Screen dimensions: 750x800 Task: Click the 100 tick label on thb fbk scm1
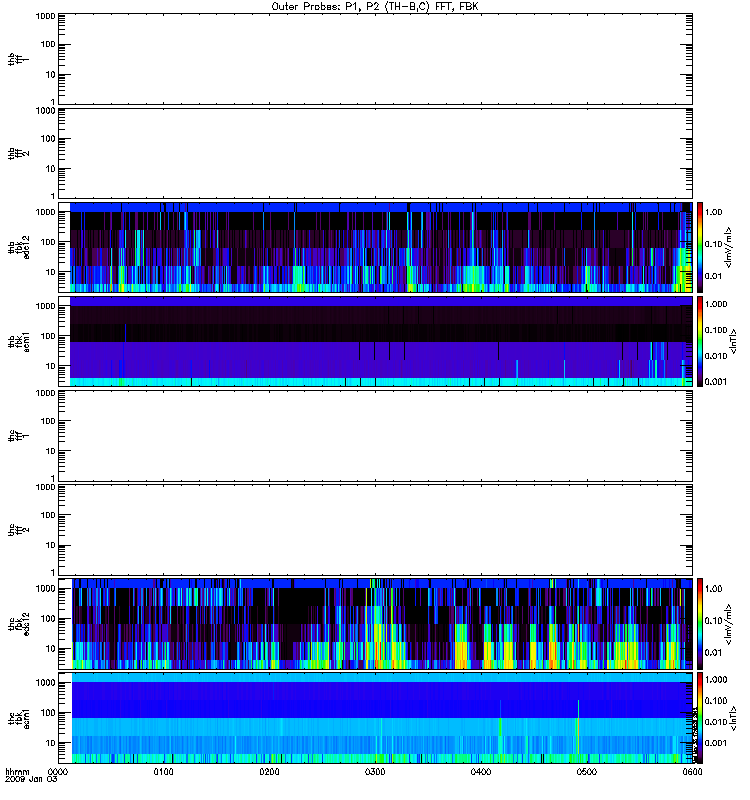point(48,336)
